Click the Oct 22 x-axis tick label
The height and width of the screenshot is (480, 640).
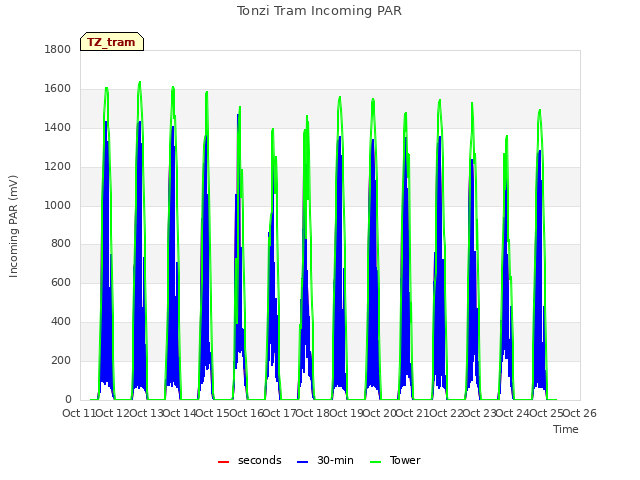click(446, 413)
